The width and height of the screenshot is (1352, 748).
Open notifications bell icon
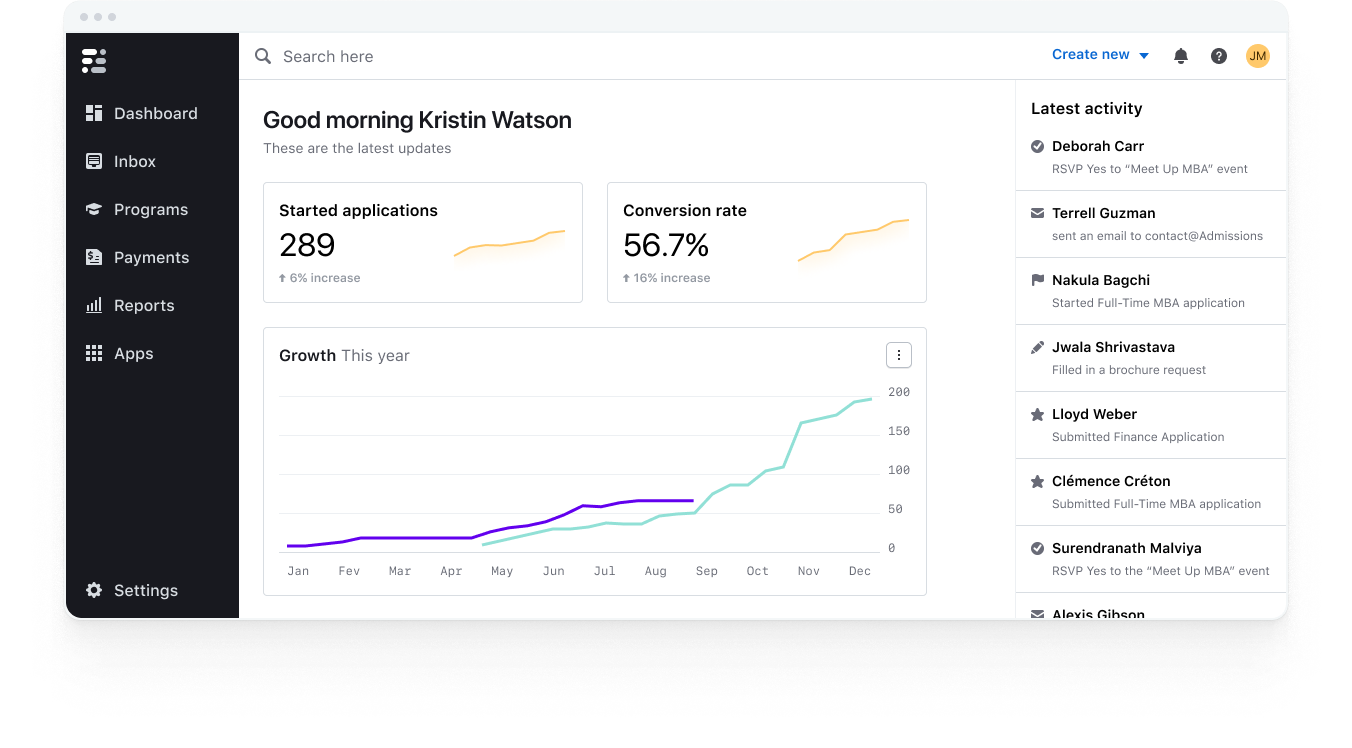click(1181, 56)
